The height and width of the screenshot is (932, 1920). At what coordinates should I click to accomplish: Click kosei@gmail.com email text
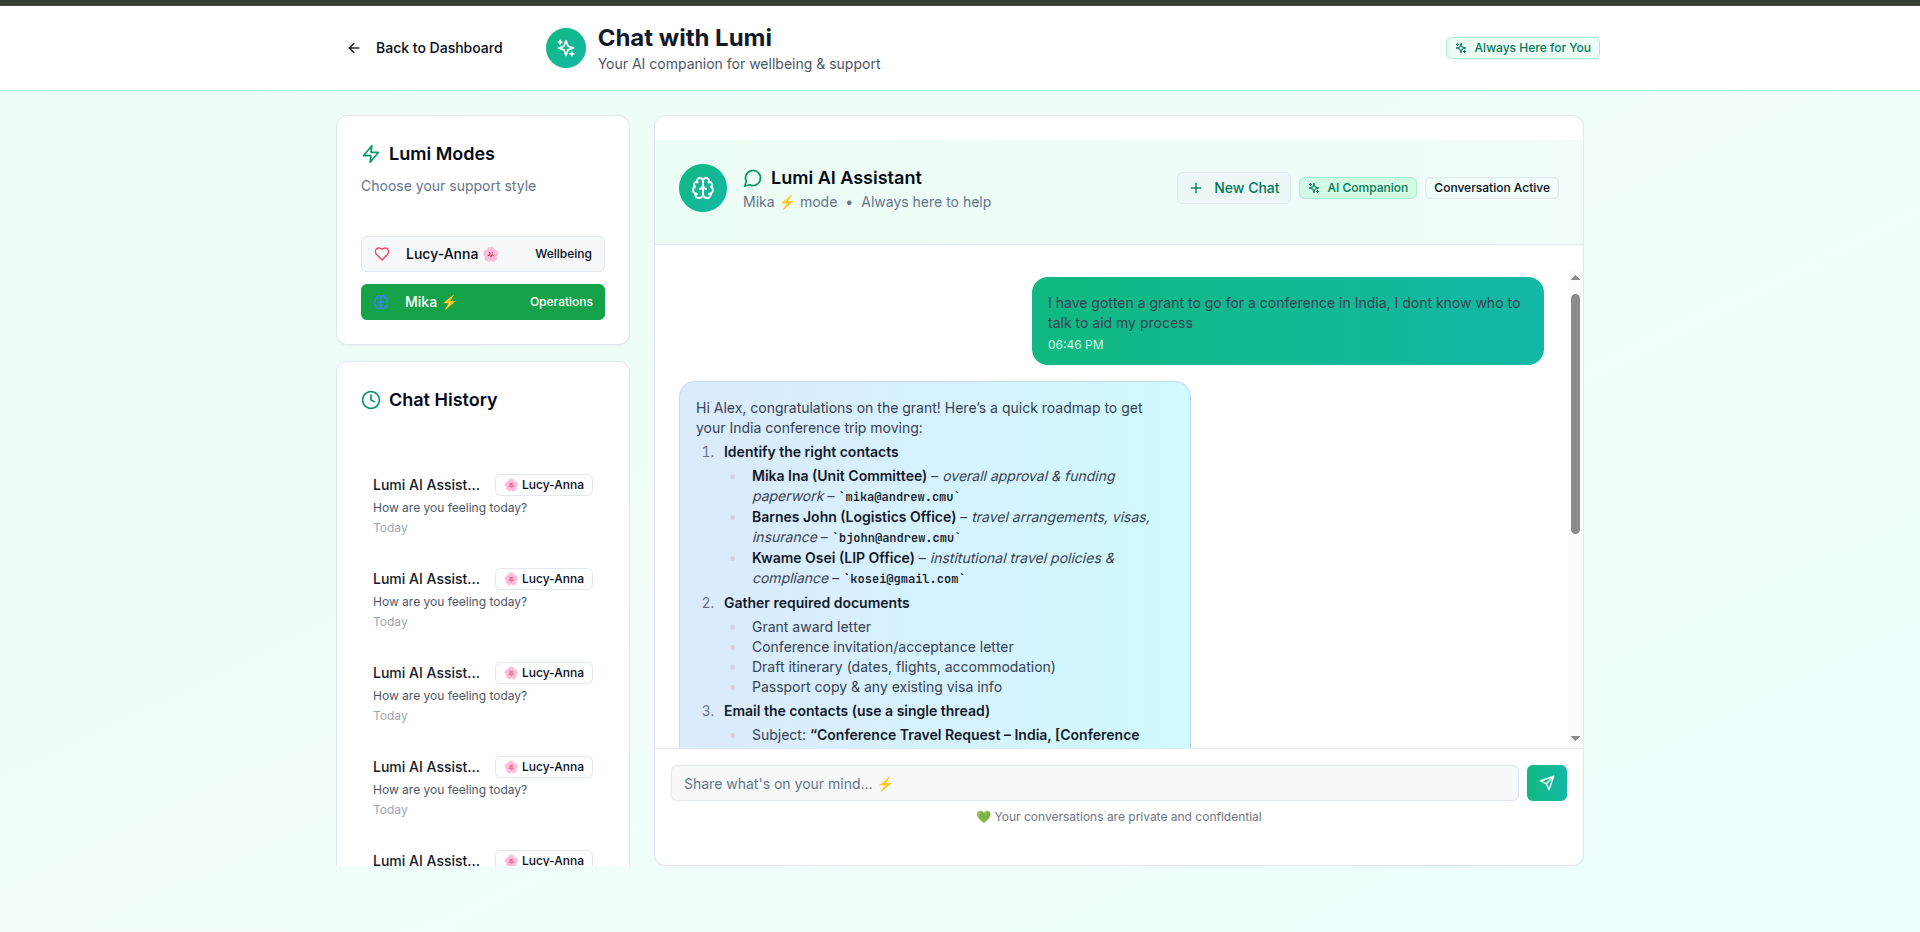905,579
